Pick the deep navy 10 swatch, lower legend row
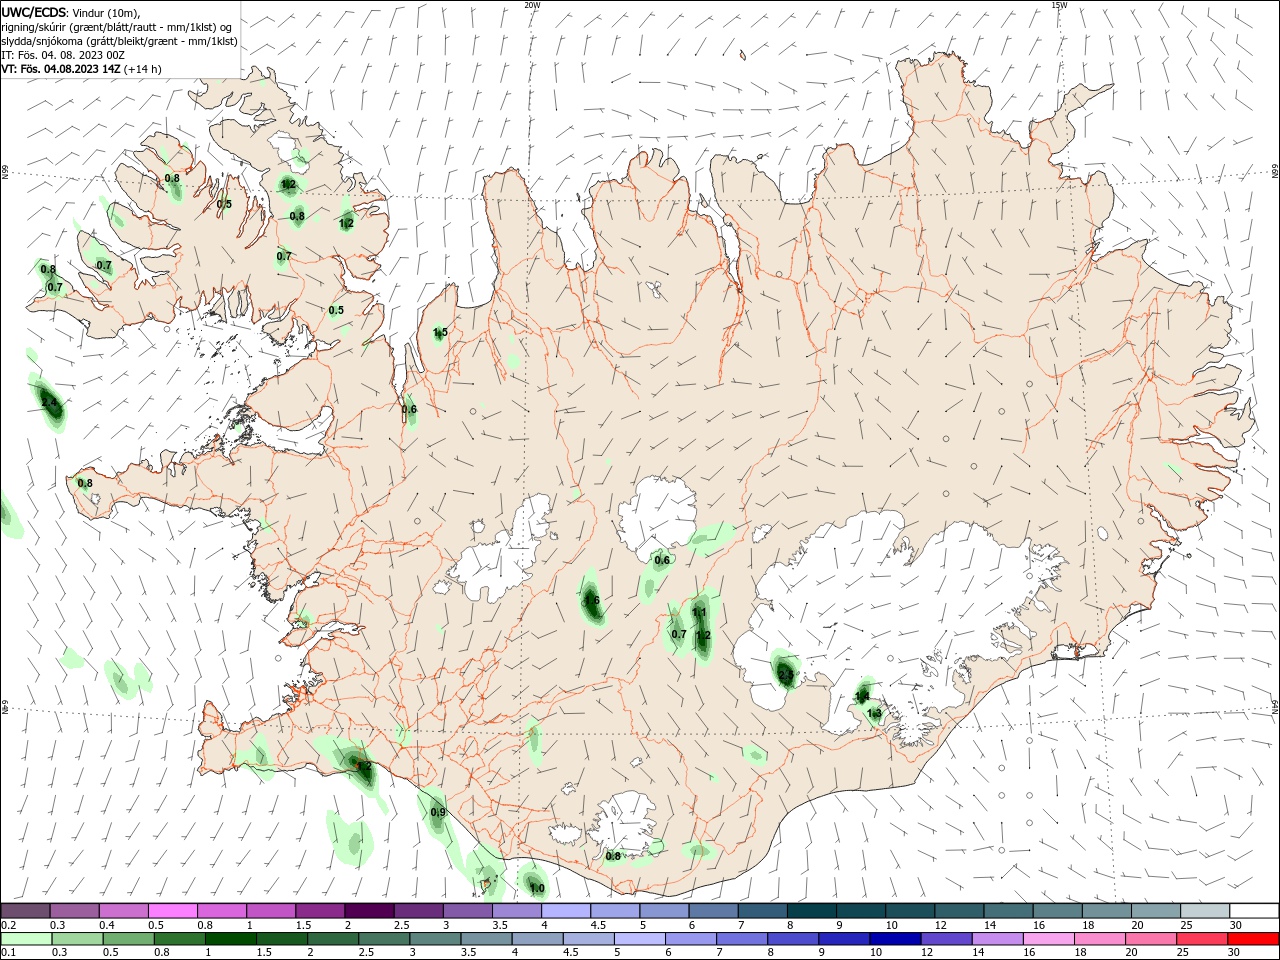 click(x=894, y=939)
